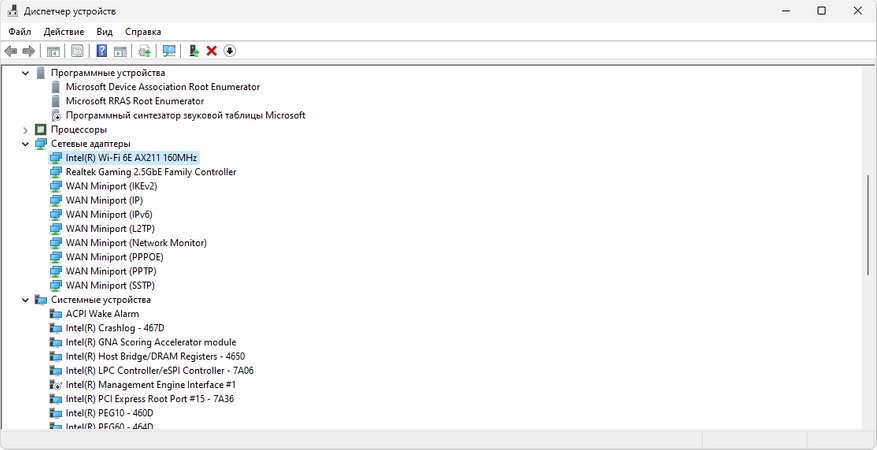The image size is (877, 450).
Task: Open the Файл menu
Action: coord(20,32)
